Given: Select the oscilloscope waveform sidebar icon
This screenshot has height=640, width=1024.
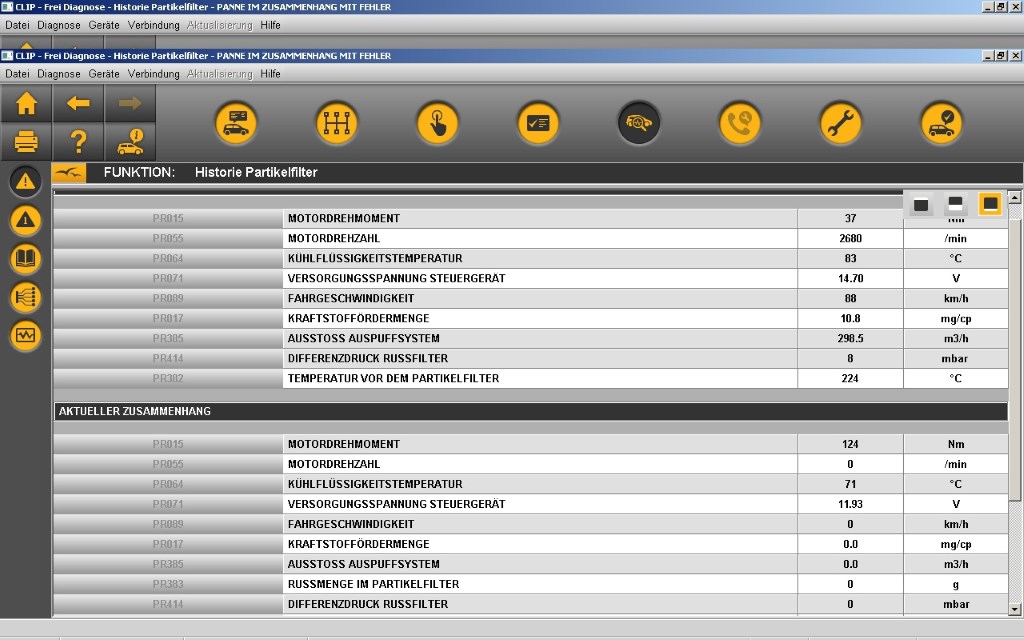Looking at the screenshot, I should pos(26,336).
